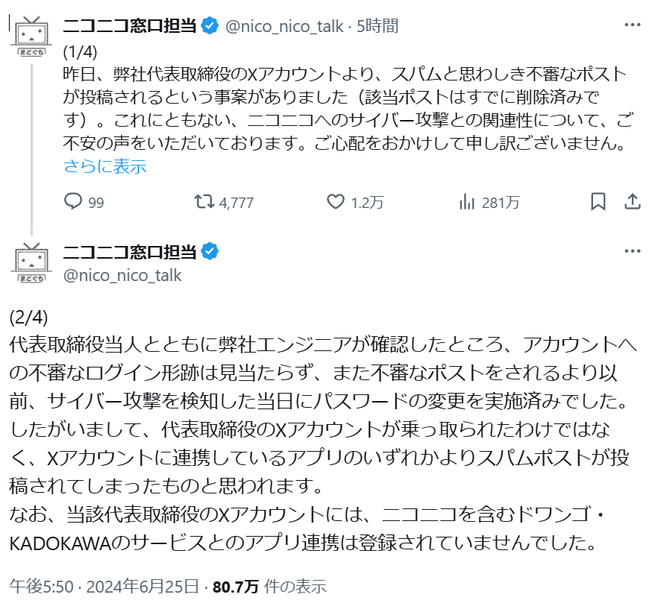Click the 4,777 repost count
The width and height of the screenshot is (655, 612).
click(236, 202)
